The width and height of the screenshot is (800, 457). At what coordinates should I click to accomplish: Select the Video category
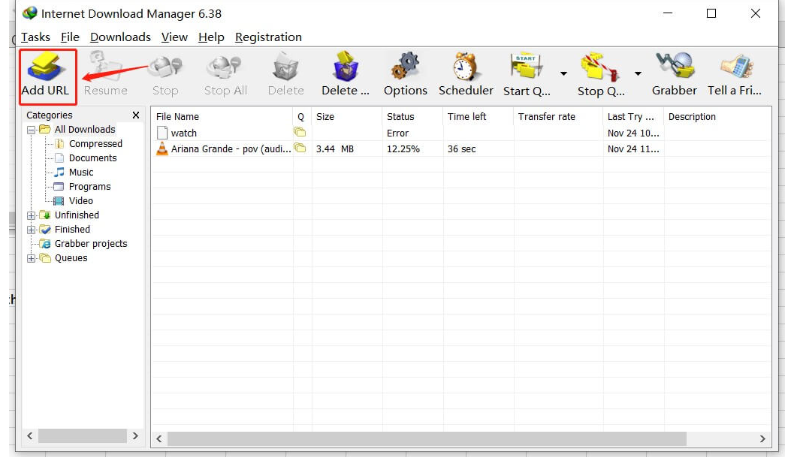(x=80, y=201)
